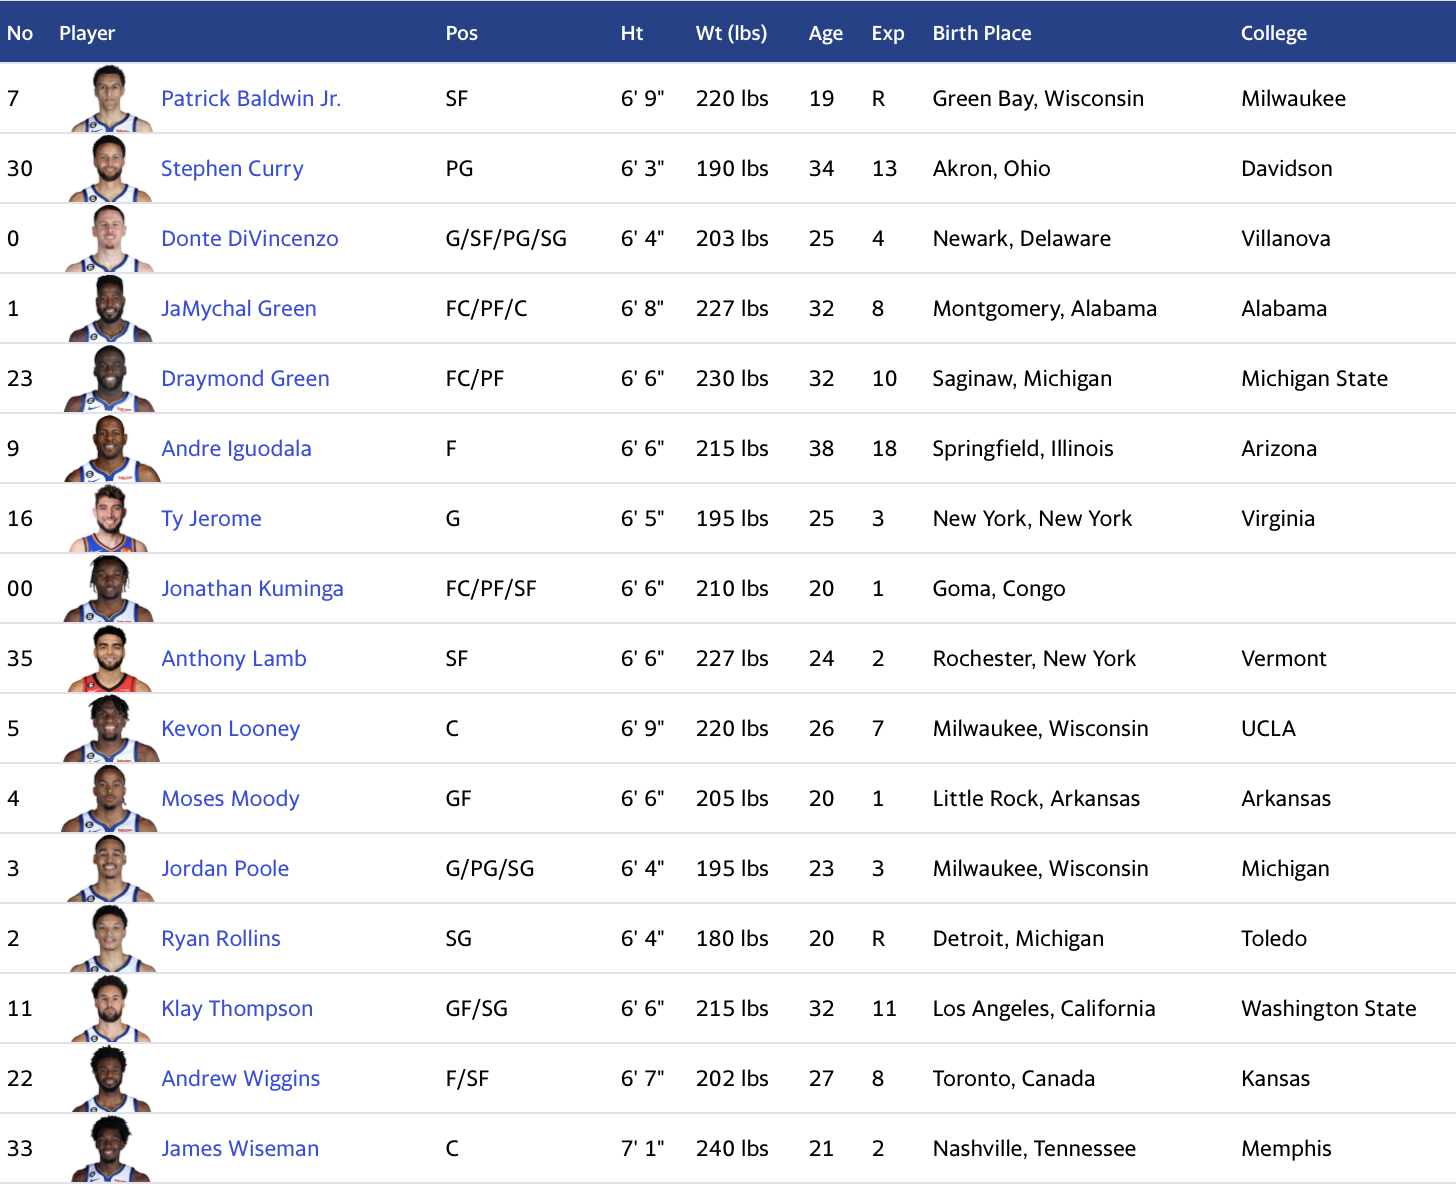Click Andre Iguodala's headshot photo

[111, 448]
